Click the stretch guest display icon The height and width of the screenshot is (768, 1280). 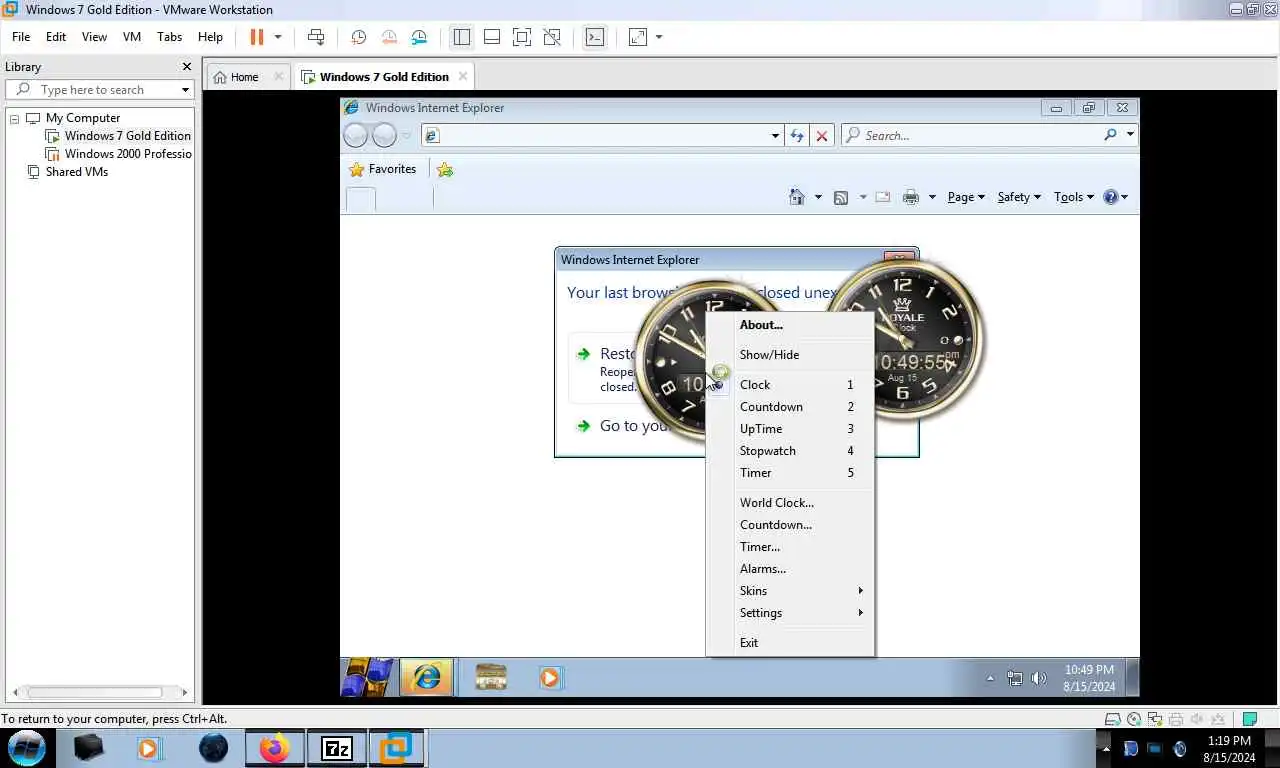[637, 37]
